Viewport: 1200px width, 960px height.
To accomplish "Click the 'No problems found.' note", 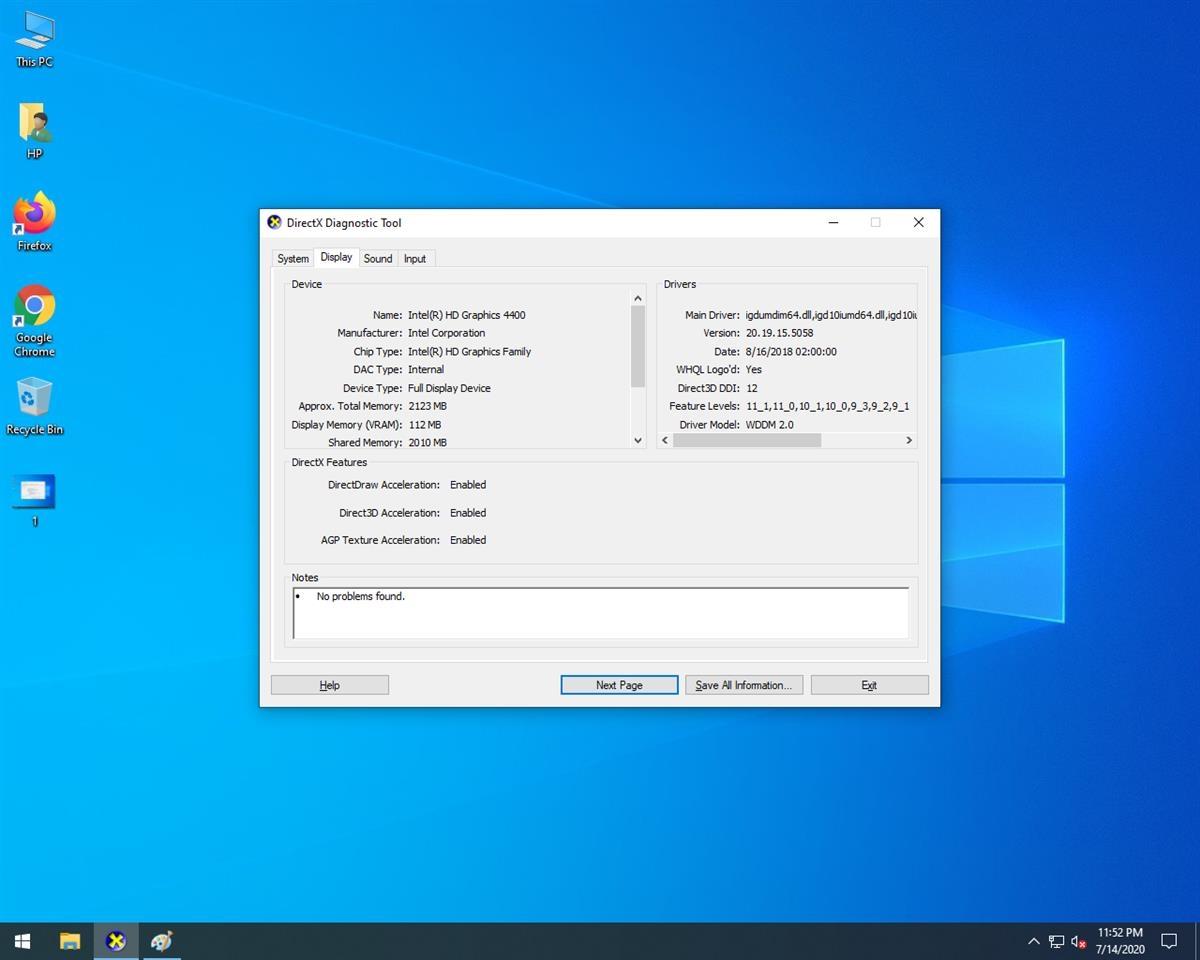I will [361, 597].
